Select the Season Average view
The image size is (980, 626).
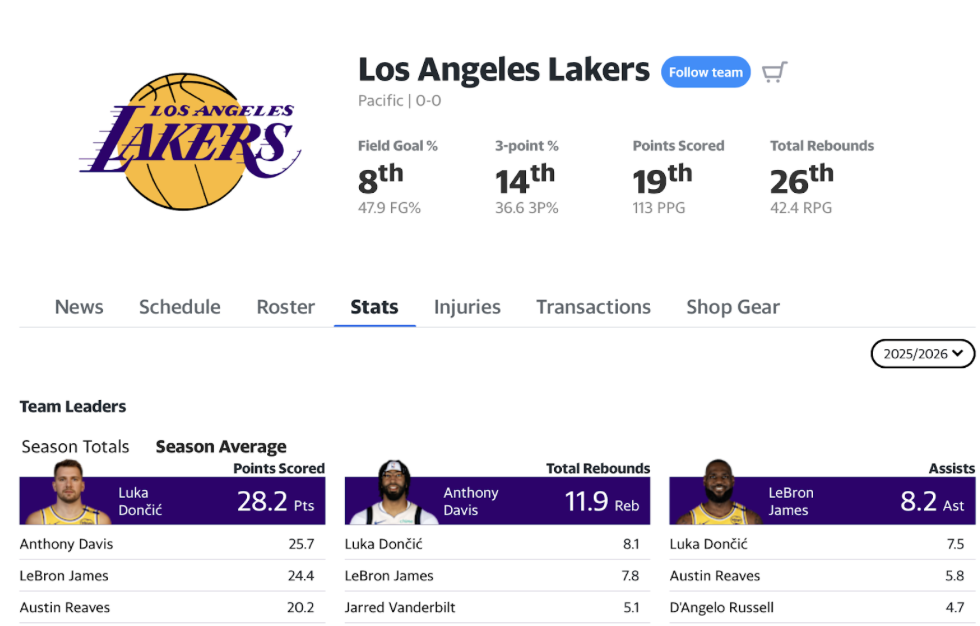[221, 447]
